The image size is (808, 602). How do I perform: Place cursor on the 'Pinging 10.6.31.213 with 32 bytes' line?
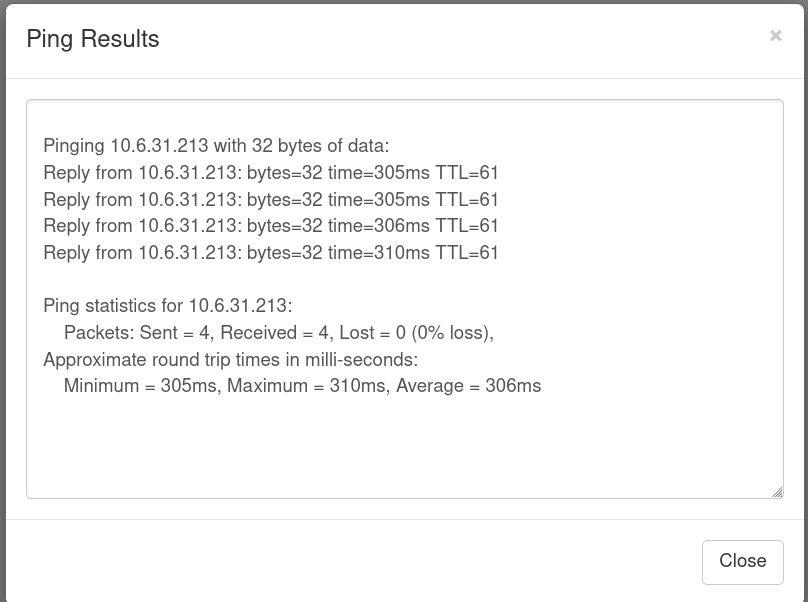tap(216, 145)
